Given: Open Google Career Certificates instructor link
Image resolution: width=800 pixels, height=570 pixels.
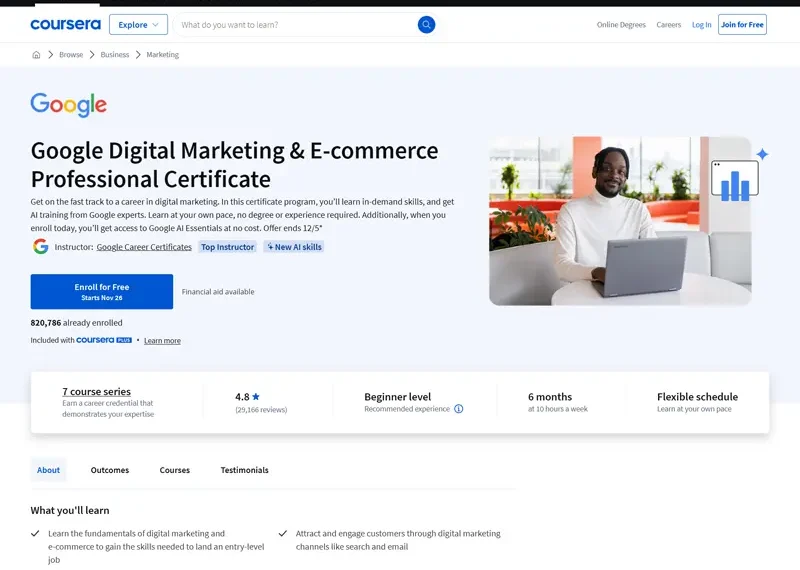Looking at the screenshot, I should coord(144,247).
